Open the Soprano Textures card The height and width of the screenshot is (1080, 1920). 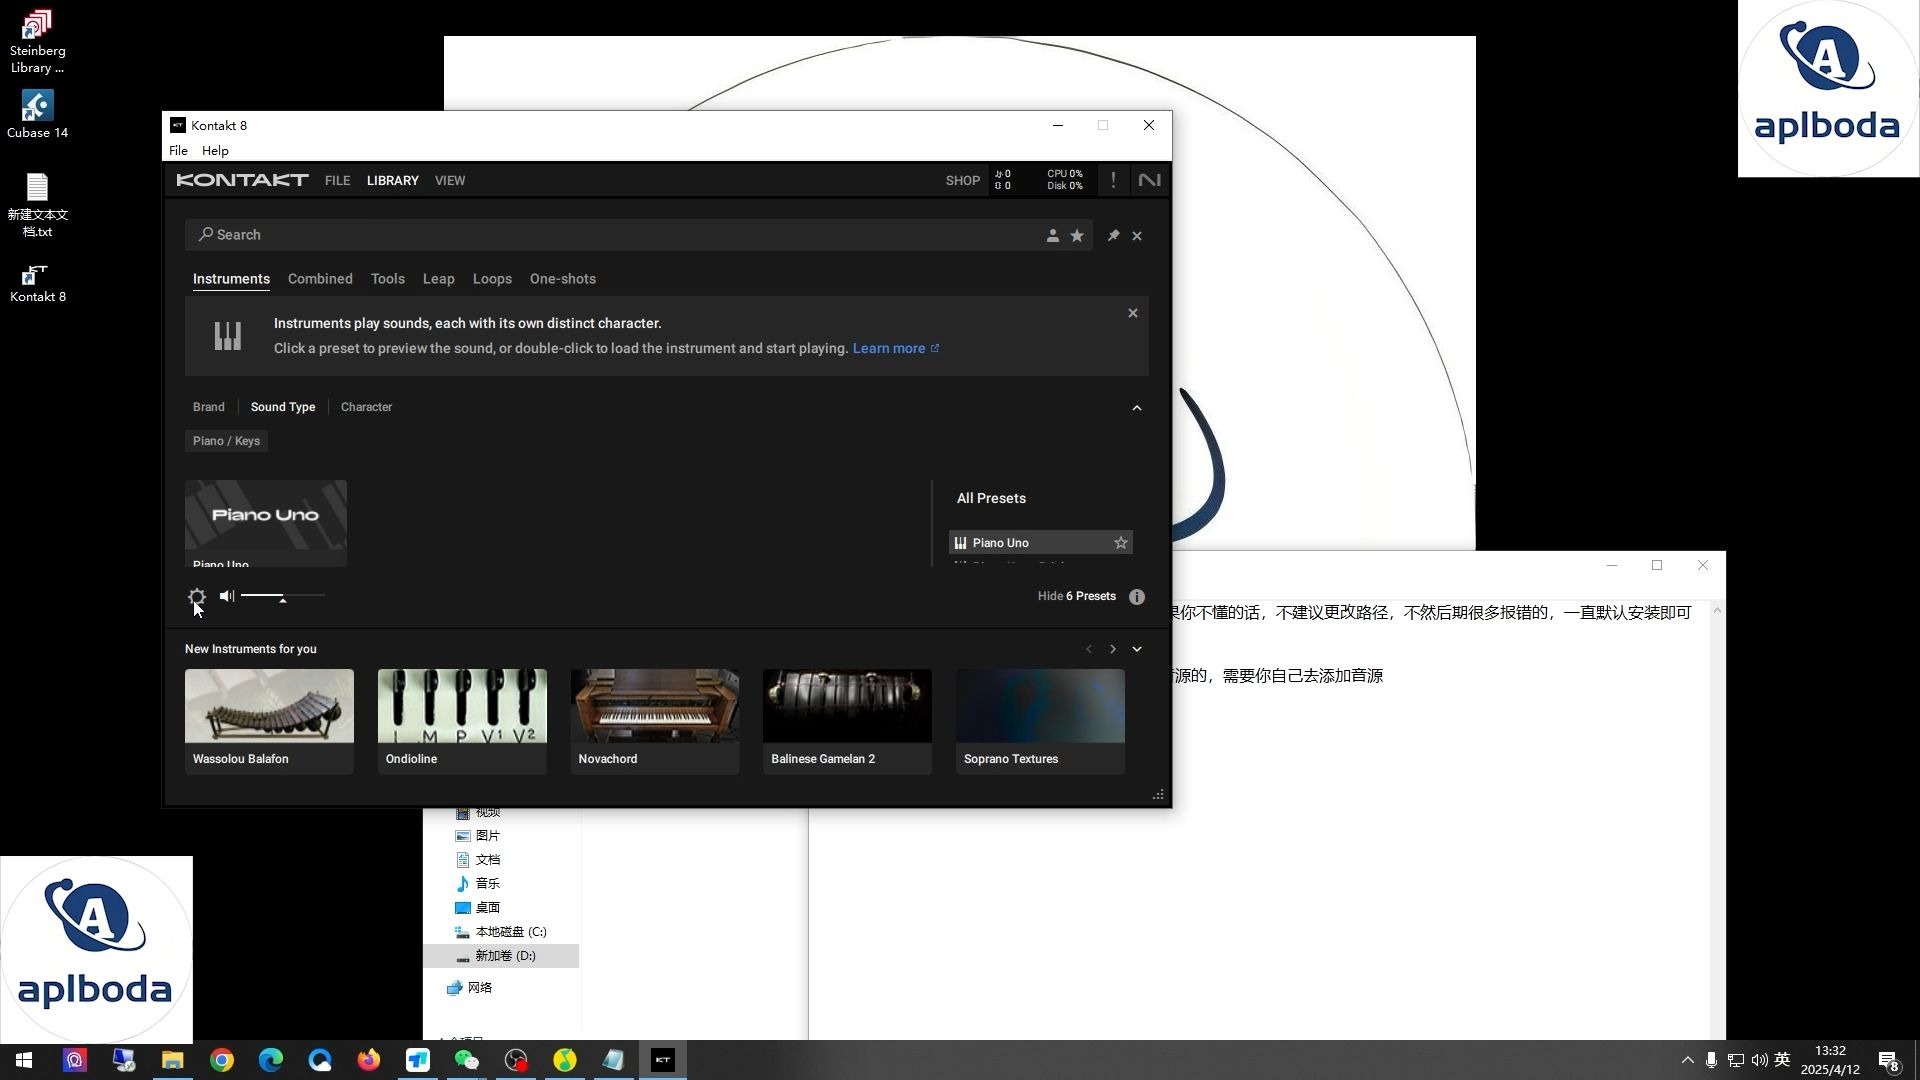click(1040, 722)
